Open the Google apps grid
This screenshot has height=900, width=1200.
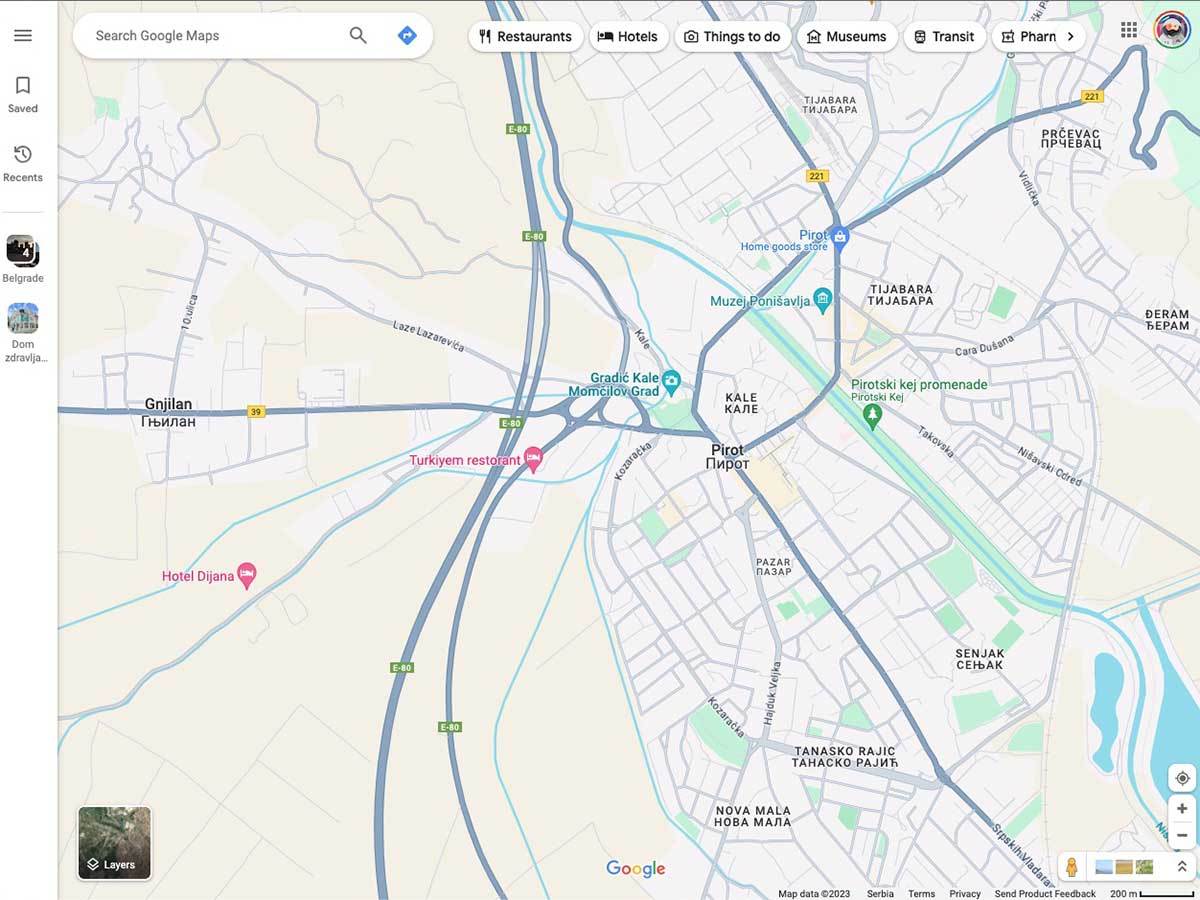click(x=1129, y=30)
